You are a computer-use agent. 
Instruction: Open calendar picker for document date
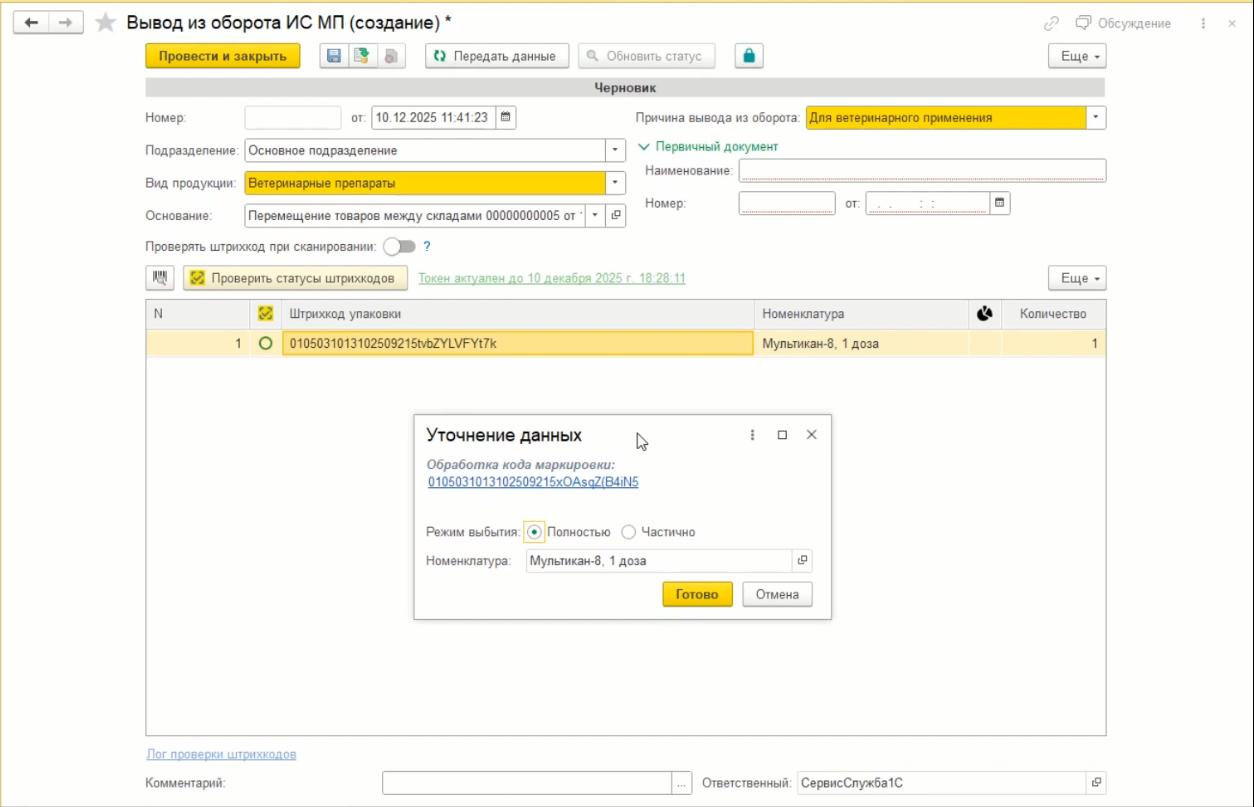[506, 118]
